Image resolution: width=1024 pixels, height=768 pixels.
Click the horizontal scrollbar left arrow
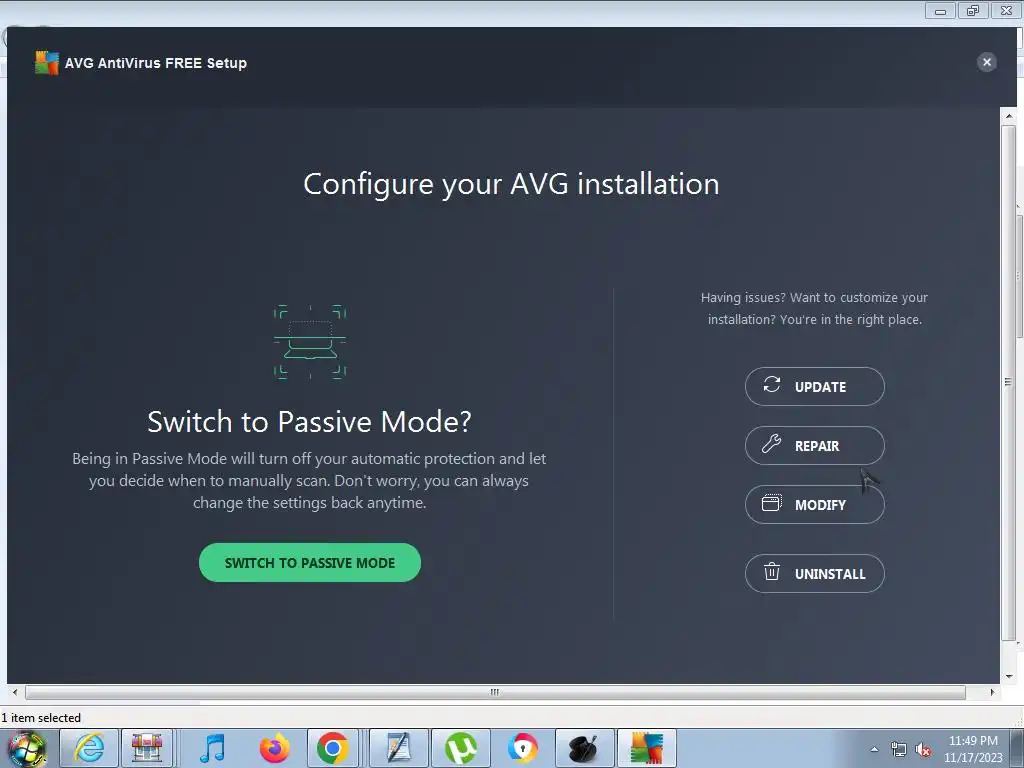point(14,692)
